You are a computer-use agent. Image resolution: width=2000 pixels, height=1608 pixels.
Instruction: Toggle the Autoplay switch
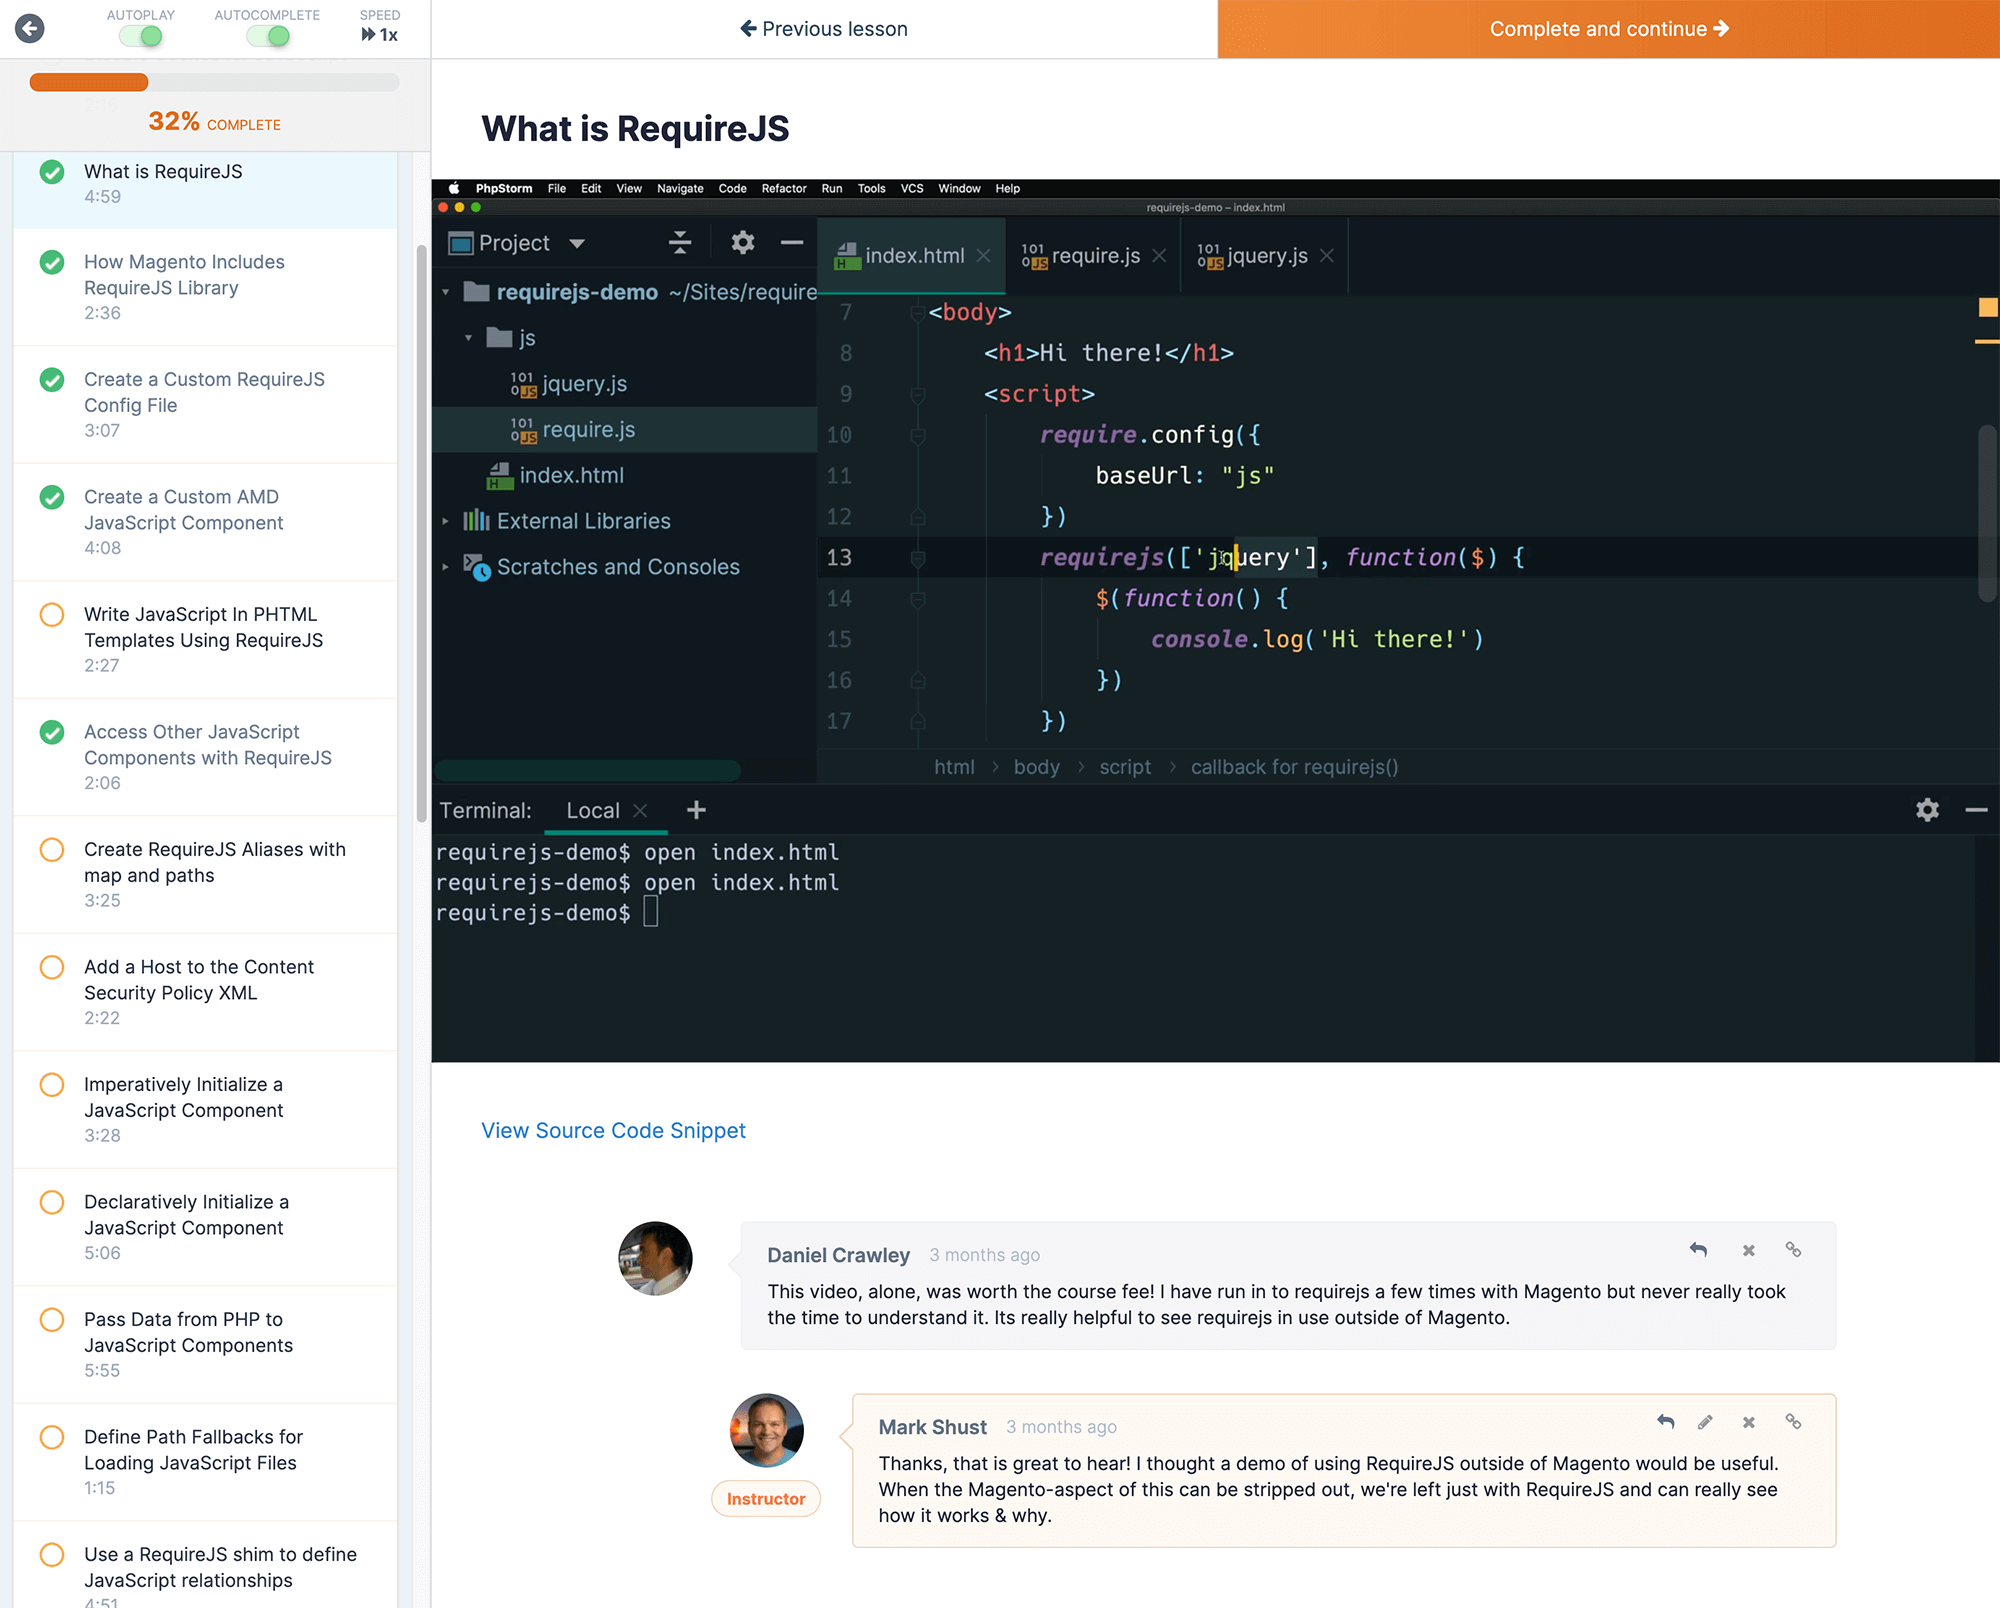[x=141, y=36]
